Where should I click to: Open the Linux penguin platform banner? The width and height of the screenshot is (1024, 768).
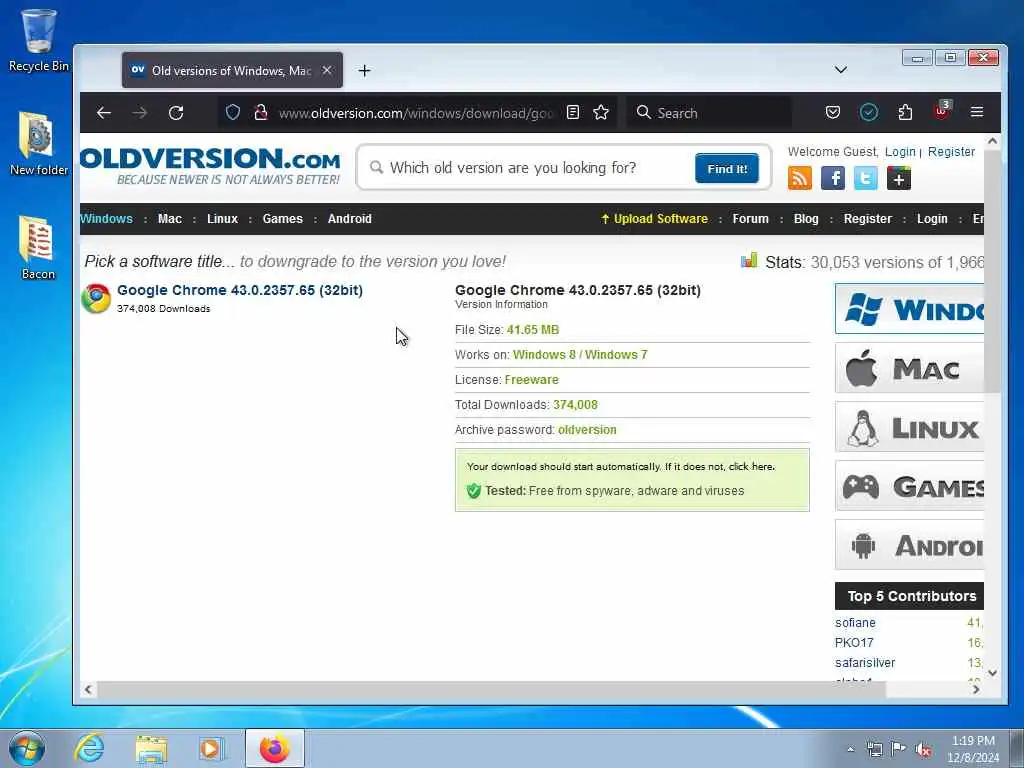pyautogui.click(x=909, y=427)
